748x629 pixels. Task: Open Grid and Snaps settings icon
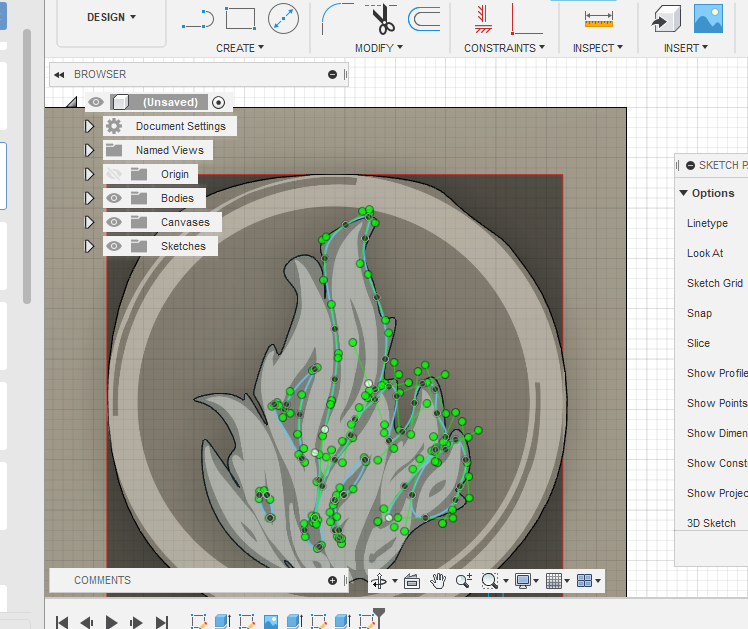pos(554,581)
